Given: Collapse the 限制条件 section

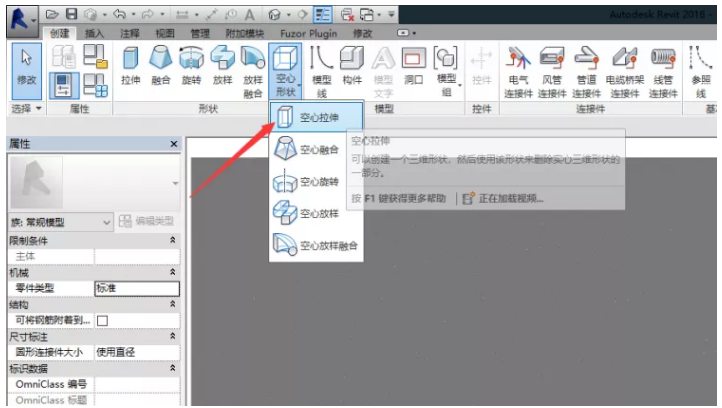Looking at the screenshot, I should point(173,240).
